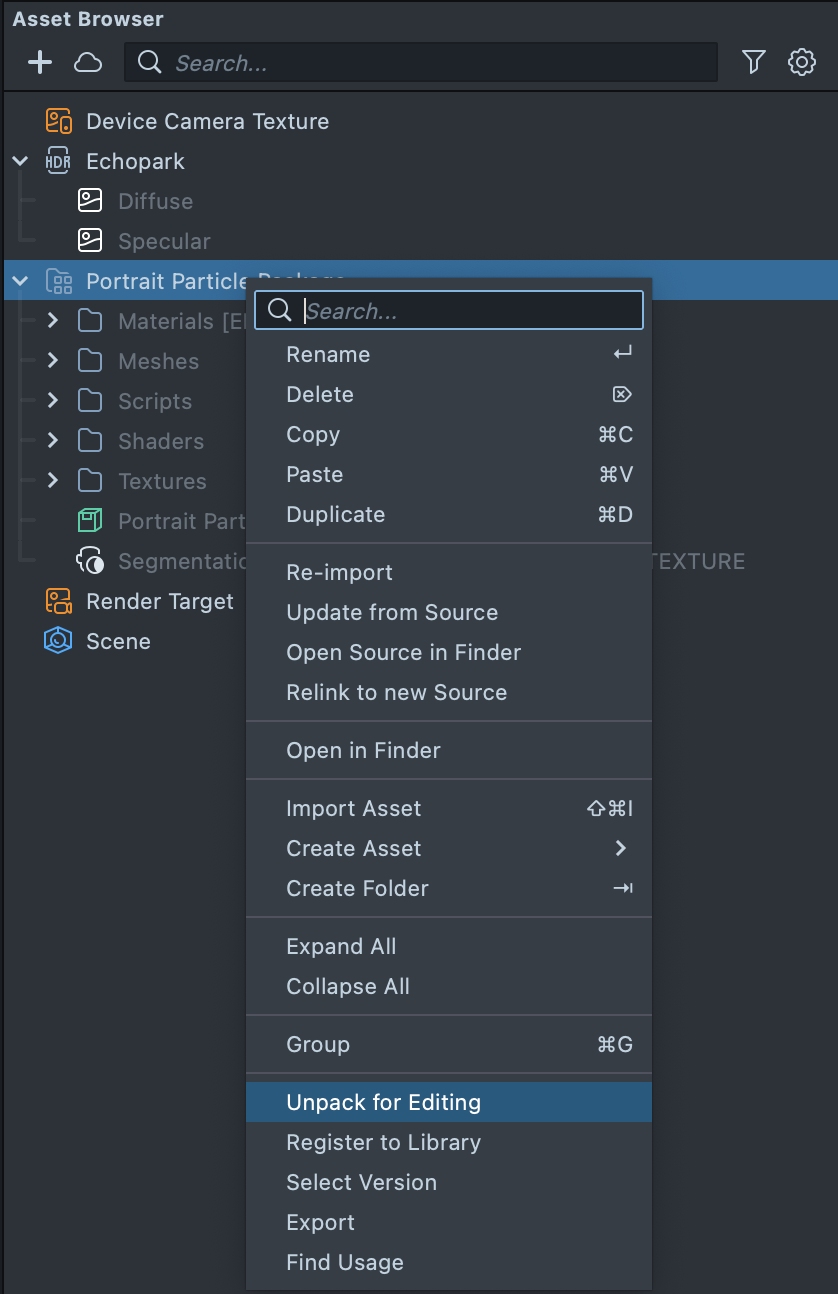838x1294 pixels.
Task: Expand the Scripts folder
Action: pyautogui.click(x=53, y=401)
